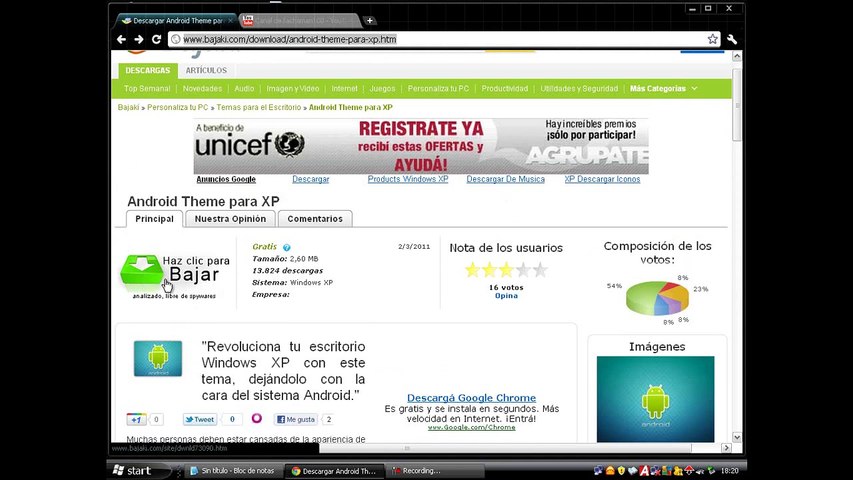Open Personaliza tu PC in the green menu
The width and height of the screenshot is (853, 480).
tap(438, 89)
